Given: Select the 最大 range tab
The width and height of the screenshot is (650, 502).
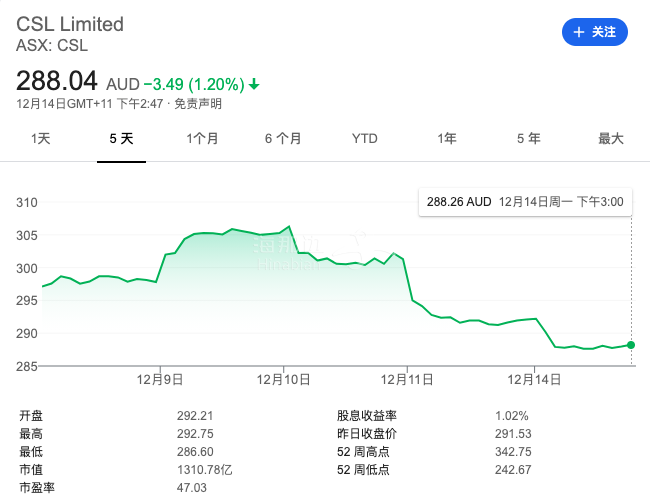Looking at the screenshot, I should (x=611, y=138).
